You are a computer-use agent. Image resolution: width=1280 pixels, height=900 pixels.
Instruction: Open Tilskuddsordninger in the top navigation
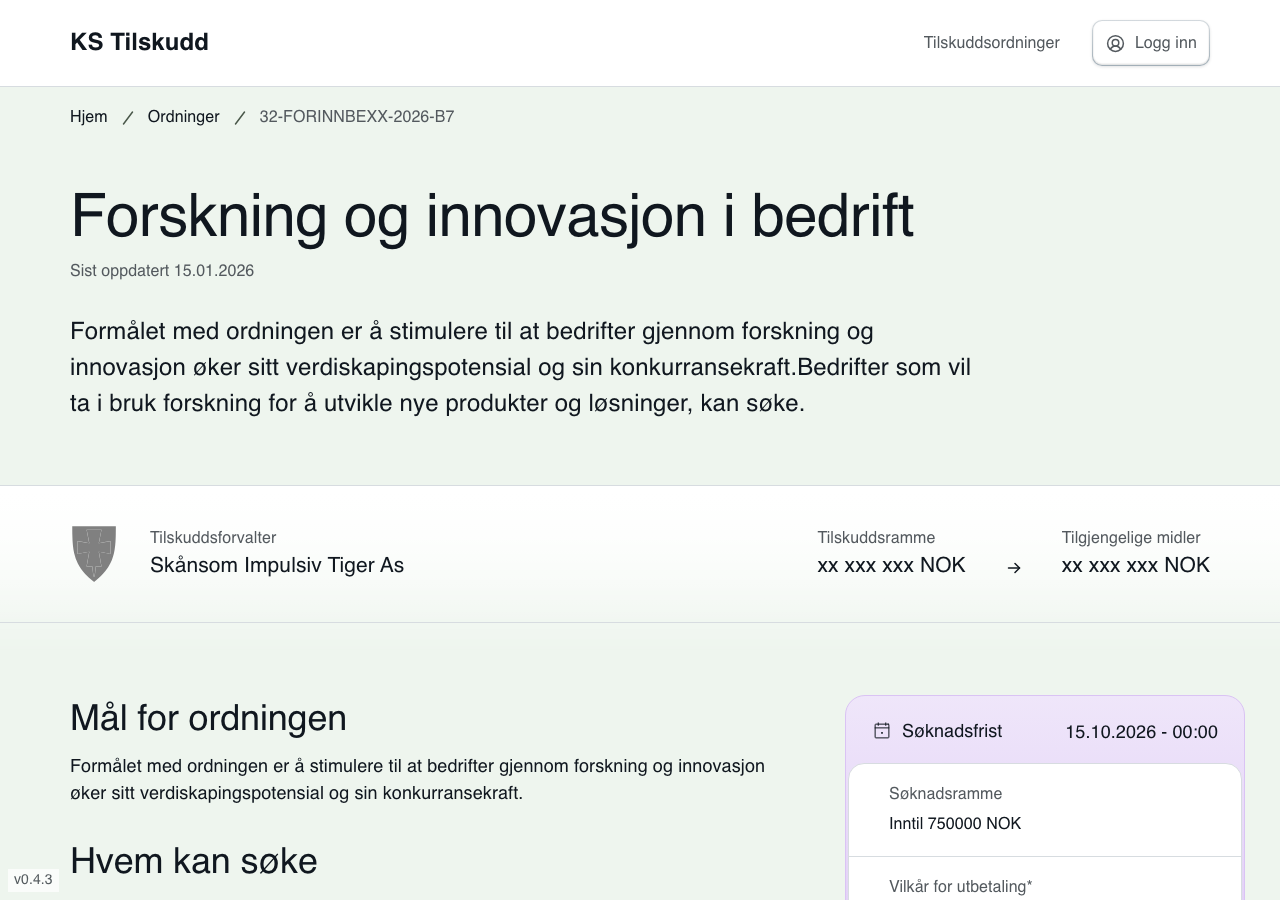[991, 42]
